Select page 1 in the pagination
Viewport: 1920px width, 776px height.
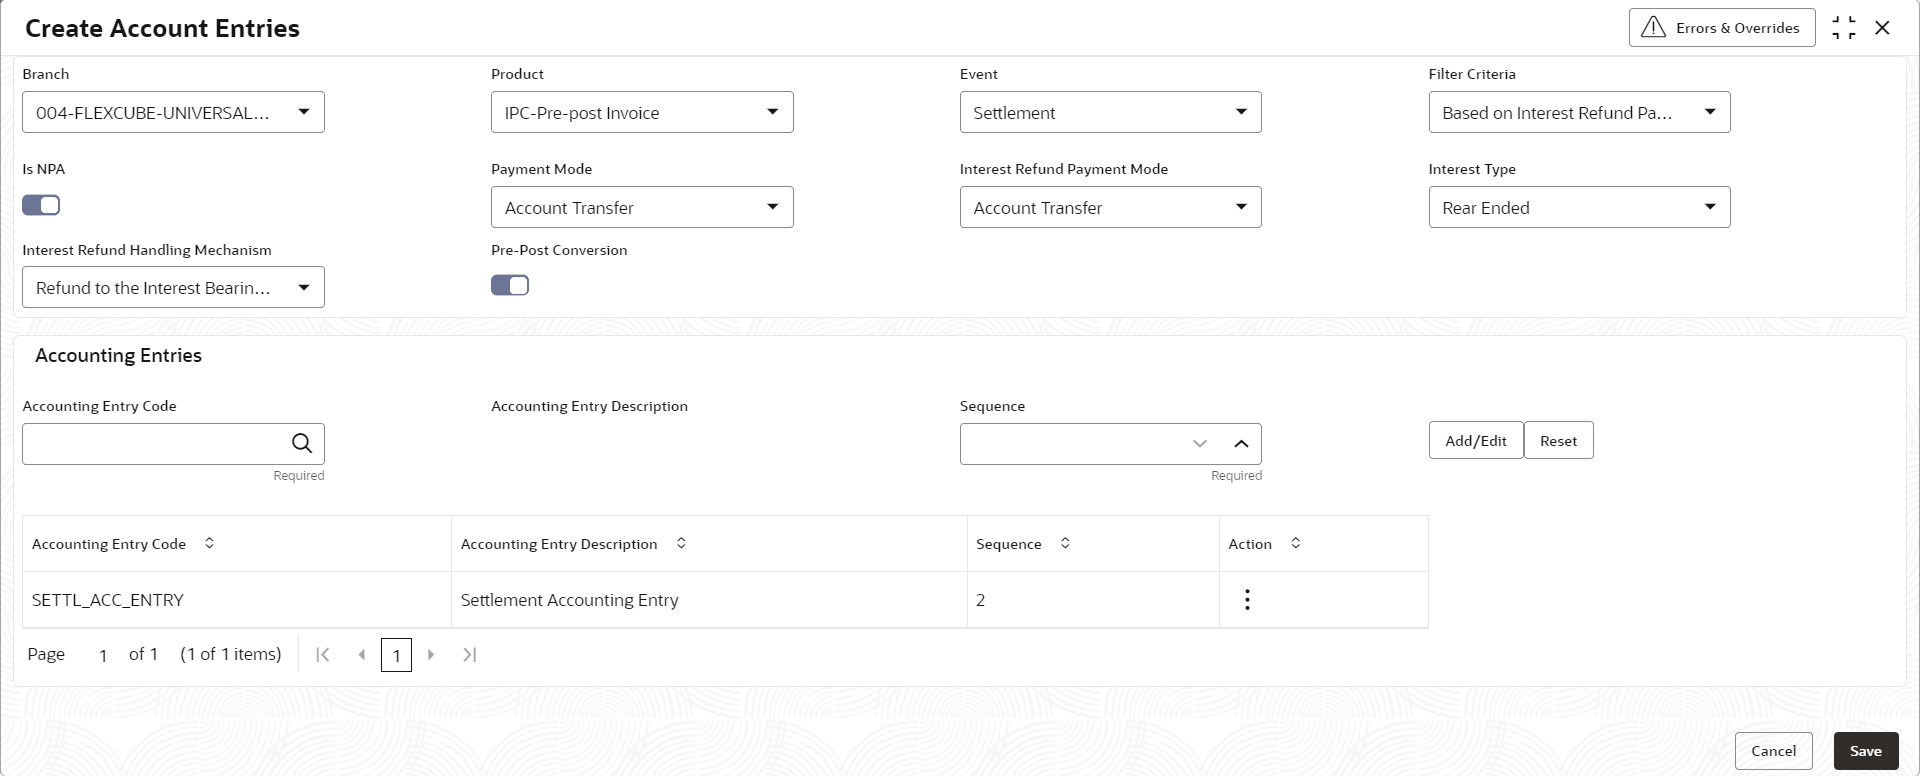pyautogui.click(x=396, y=656)
